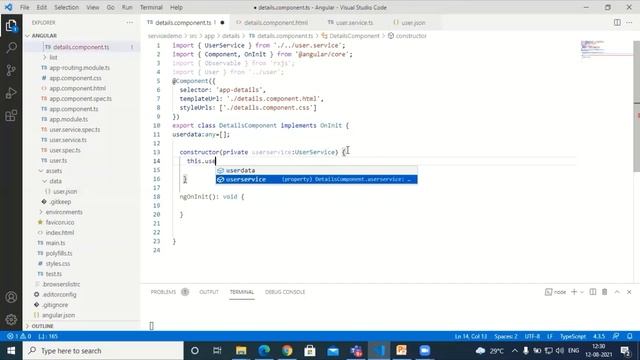Maximize the panel with up chevron
This screenshot has width=640, height=360.
click(x=617, y=292)
